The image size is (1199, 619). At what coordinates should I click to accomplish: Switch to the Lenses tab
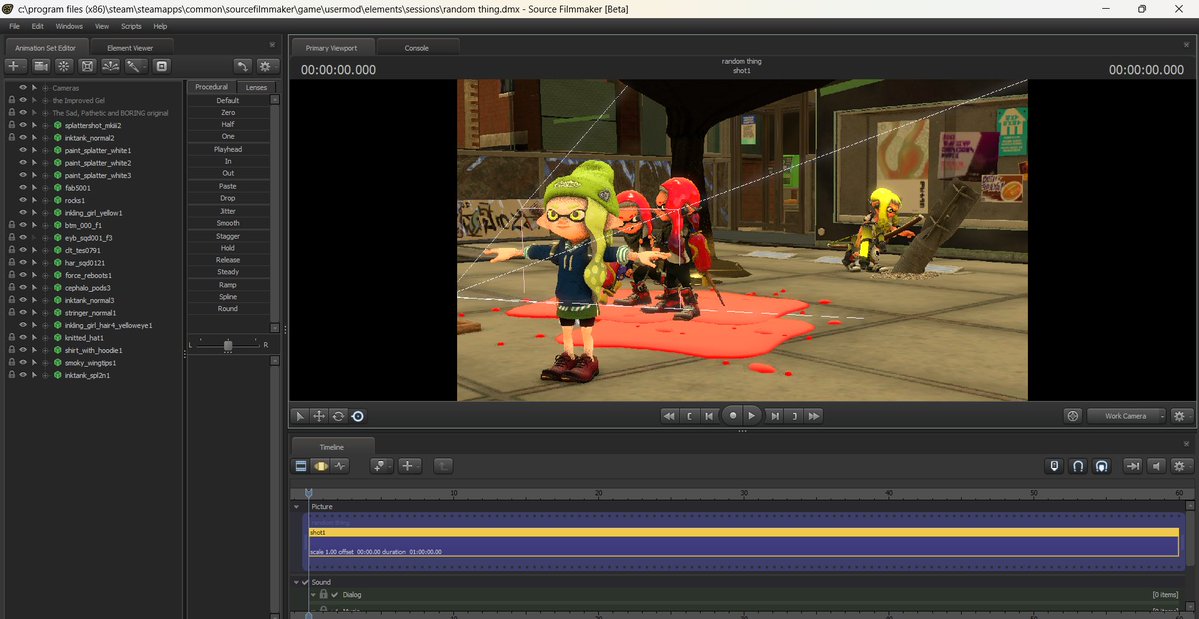(x=256, y=87)
